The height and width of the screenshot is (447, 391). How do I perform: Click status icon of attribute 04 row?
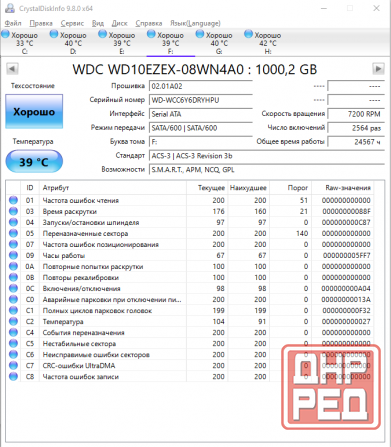pos(13,222)
